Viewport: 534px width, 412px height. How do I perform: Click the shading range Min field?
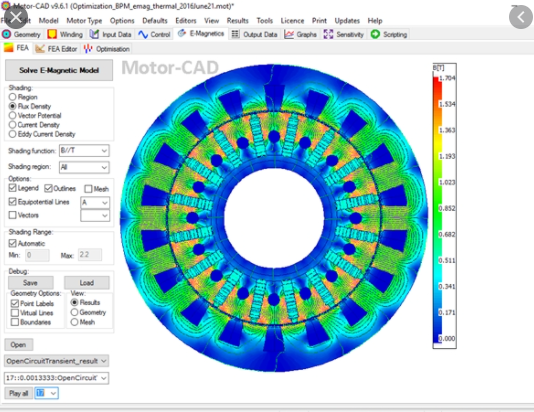tap(37, 255)
